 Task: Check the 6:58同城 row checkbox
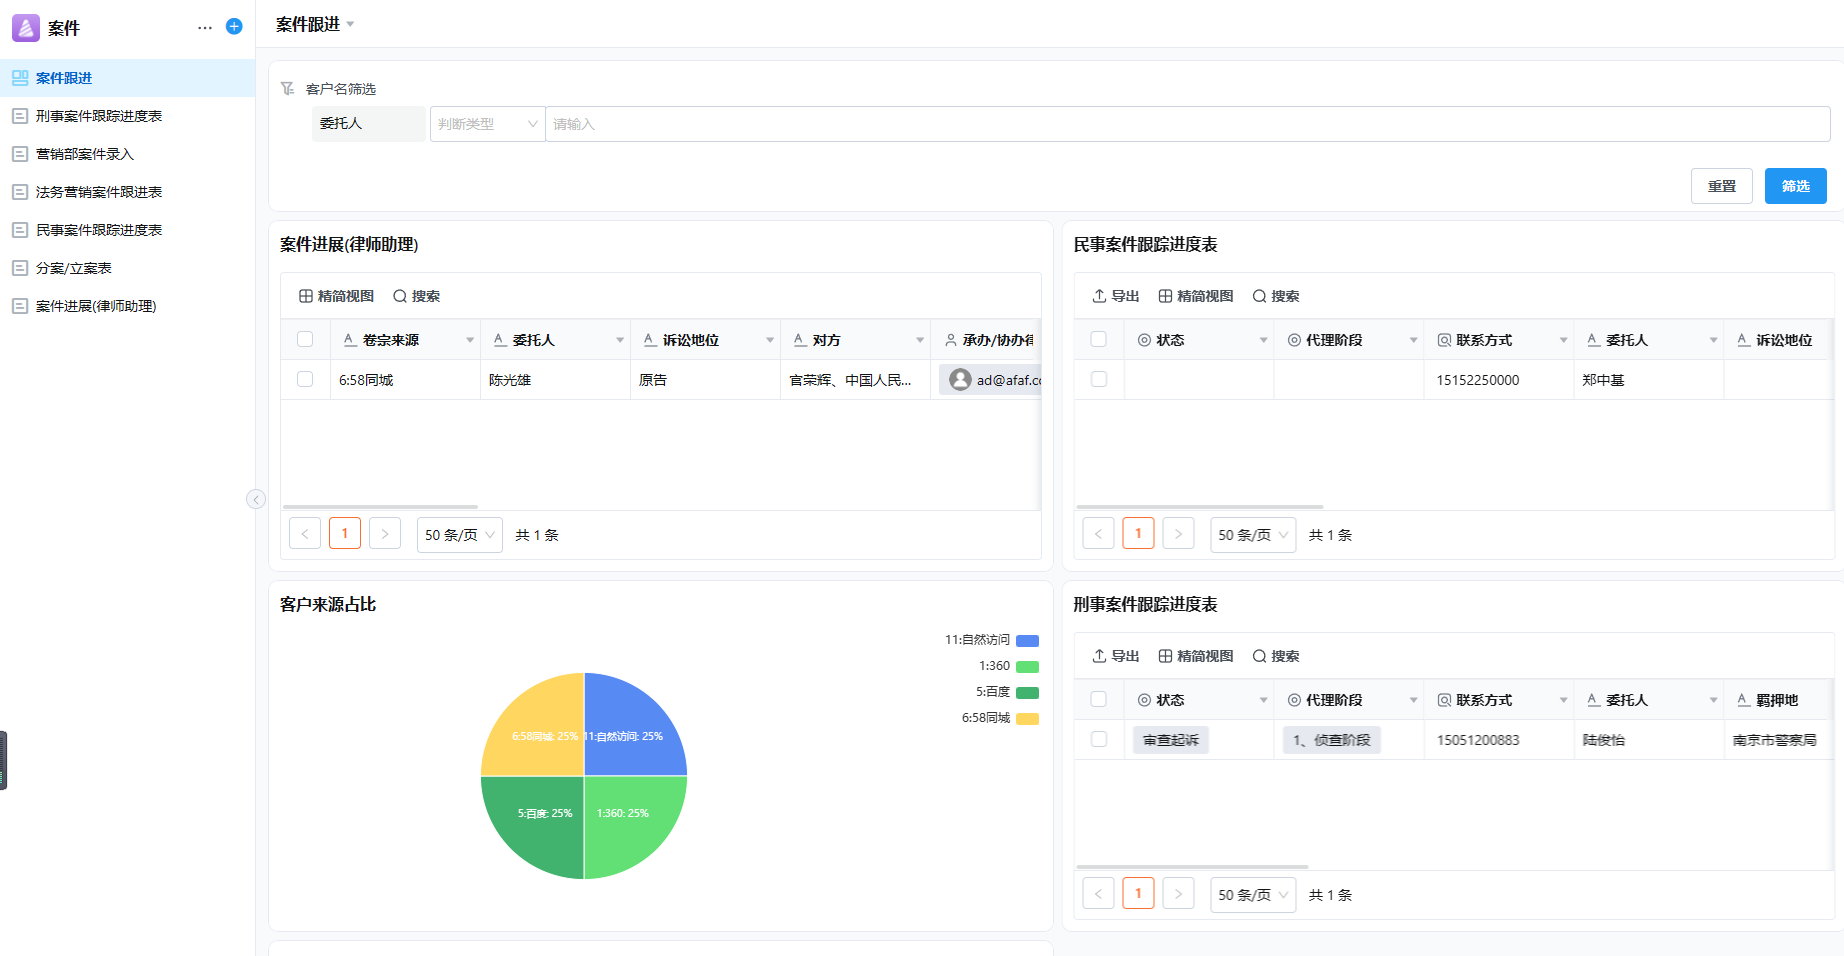305,380
